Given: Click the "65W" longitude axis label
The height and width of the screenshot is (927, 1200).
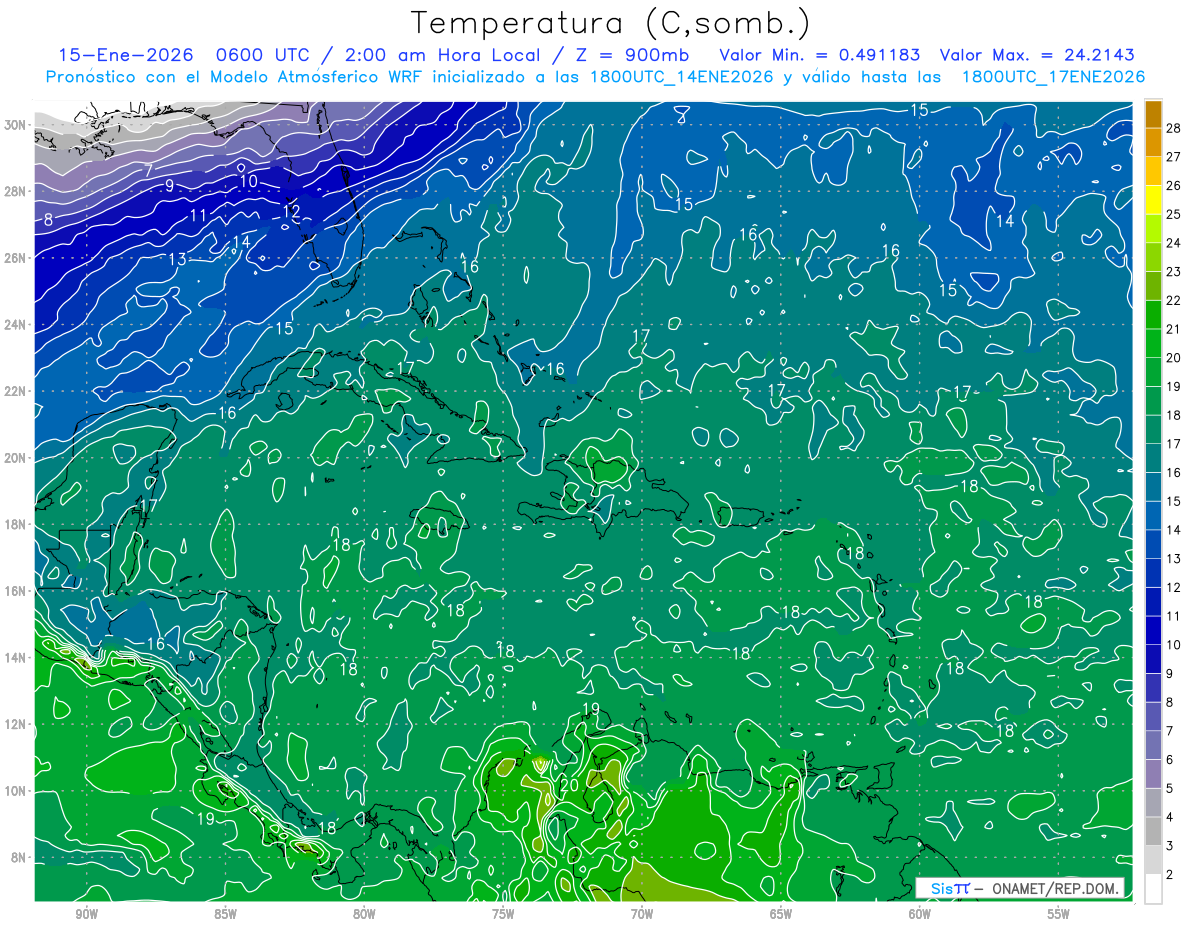Looking at the screenshot, I should [x=781, y=914].
